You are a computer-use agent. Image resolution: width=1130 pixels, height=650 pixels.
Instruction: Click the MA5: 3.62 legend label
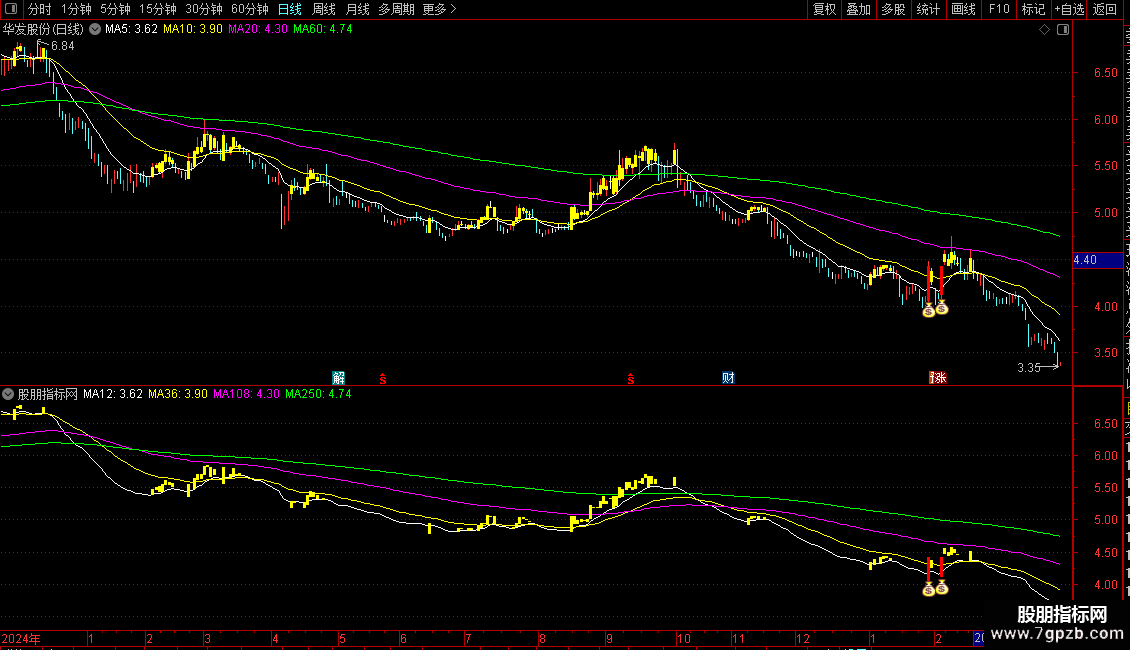[x=131, y=30]
